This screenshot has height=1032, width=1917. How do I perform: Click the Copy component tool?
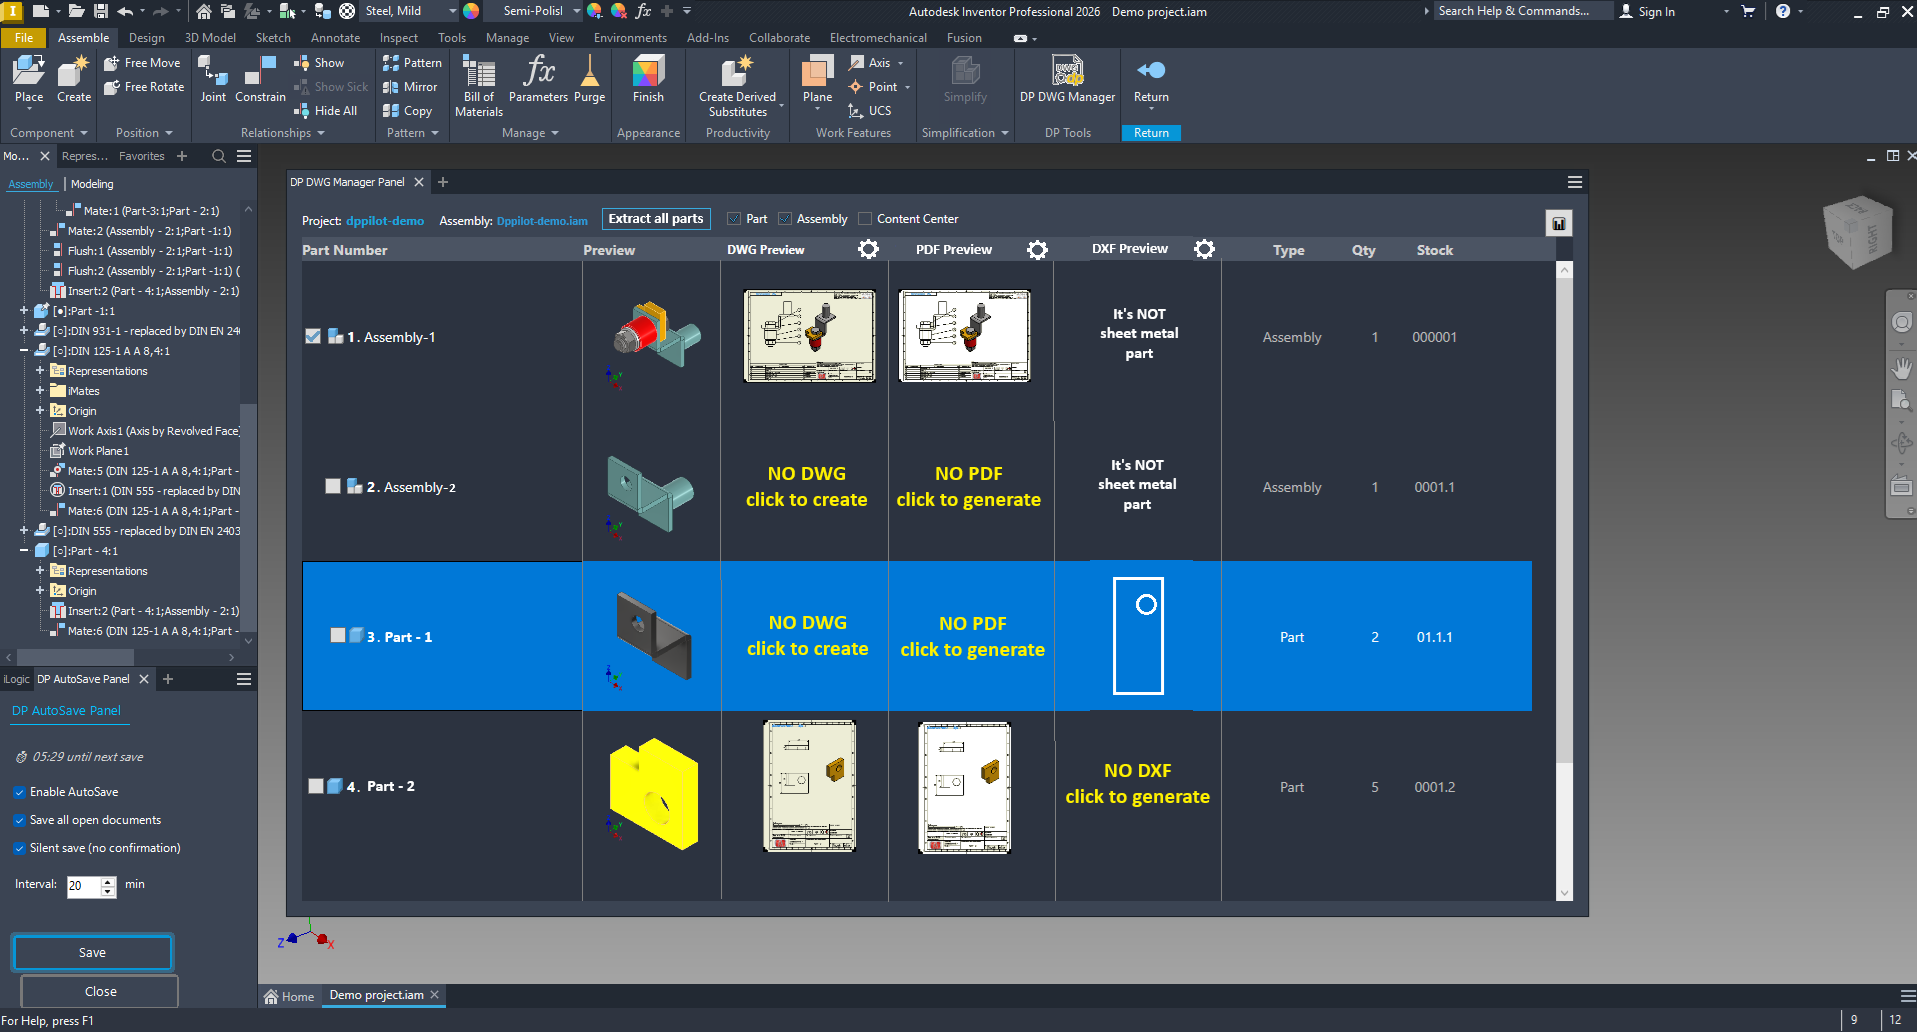(407, 111)
